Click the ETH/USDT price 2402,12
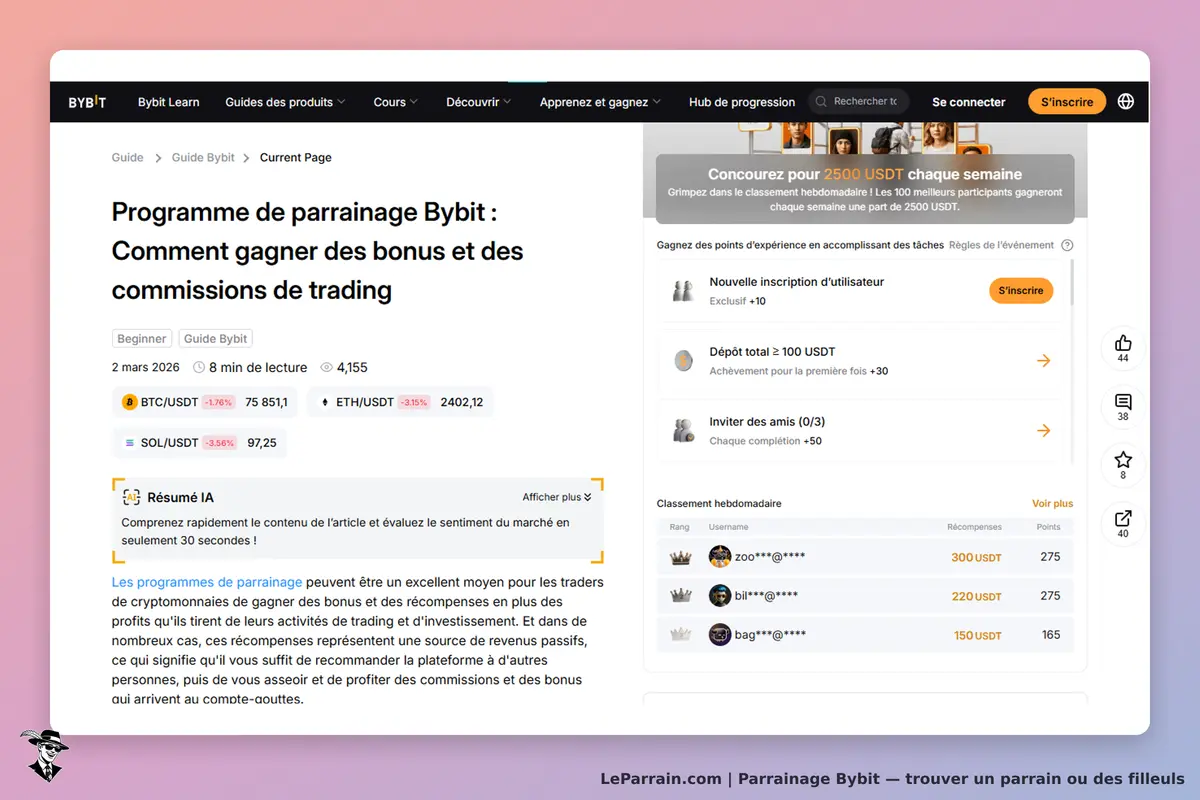Image resolution: width=1200 pixels, height=800 pixels. click(x=462, y=402)
